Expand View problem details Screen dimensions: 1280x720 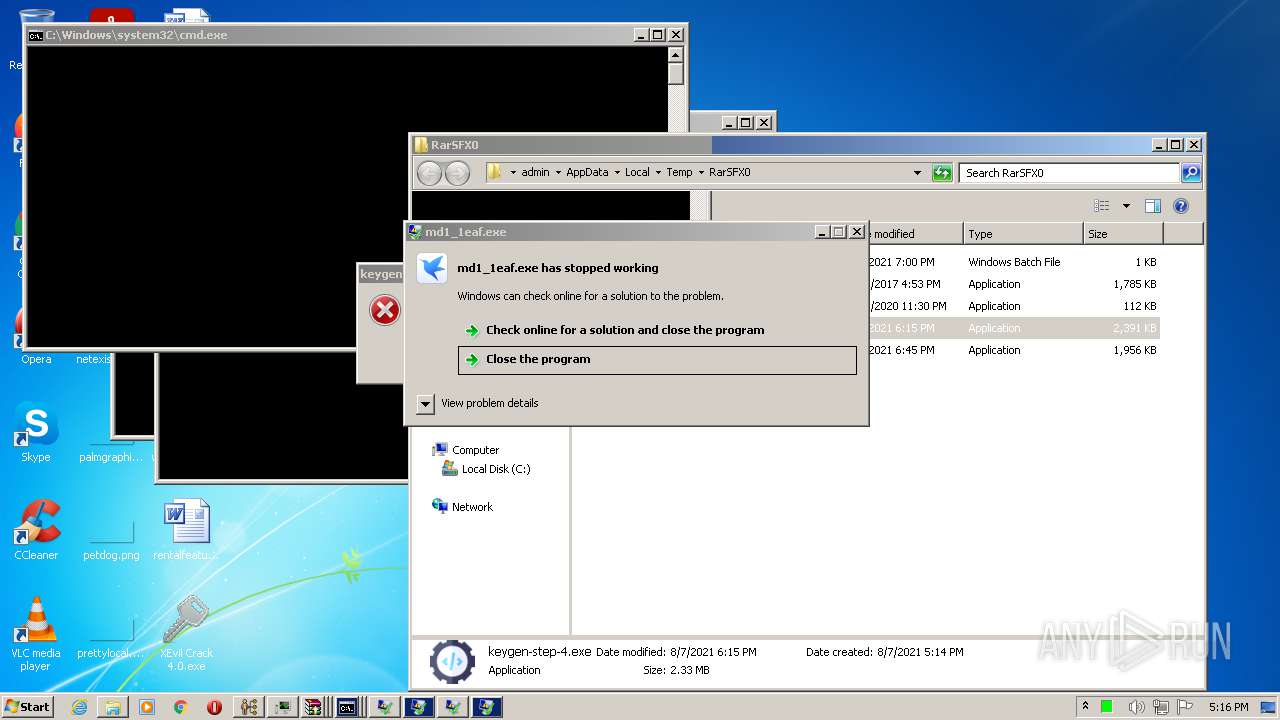(425, 403)
